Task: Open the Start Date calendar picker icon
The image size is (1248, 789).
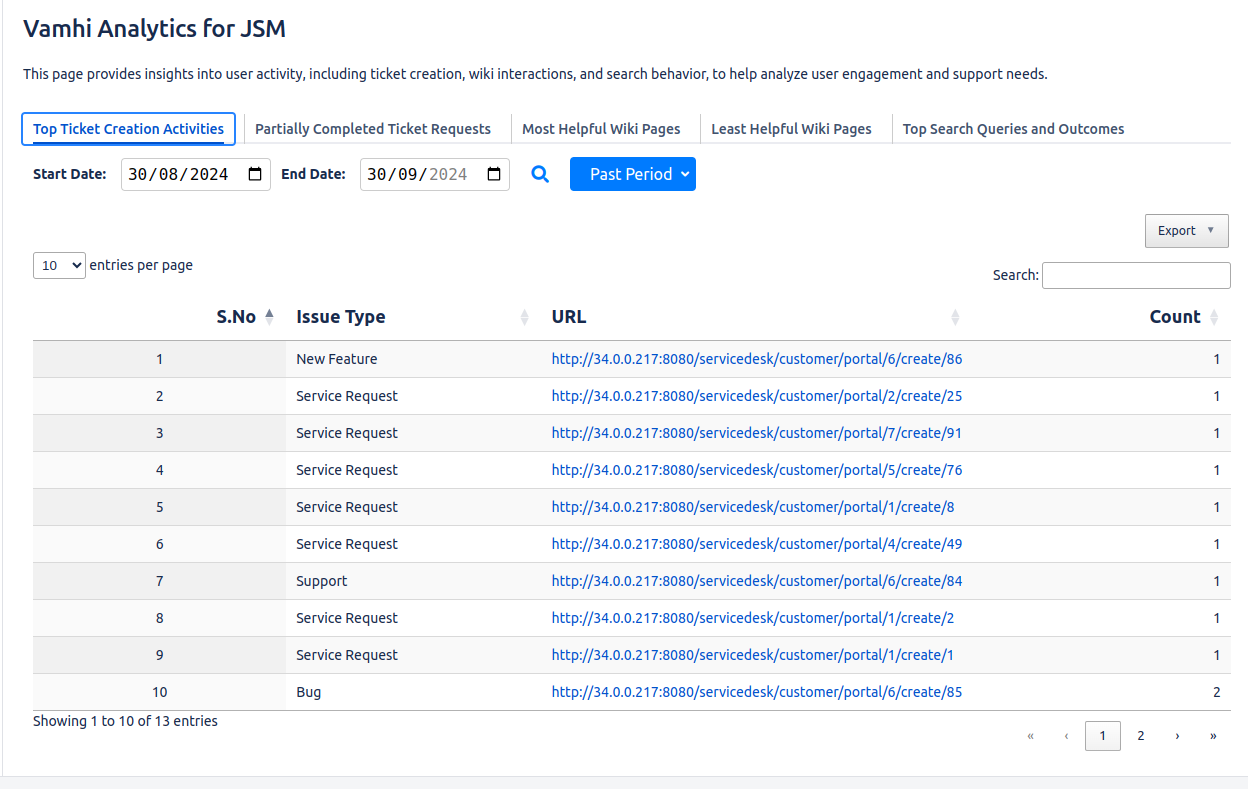Action: (x=255, y=174)
